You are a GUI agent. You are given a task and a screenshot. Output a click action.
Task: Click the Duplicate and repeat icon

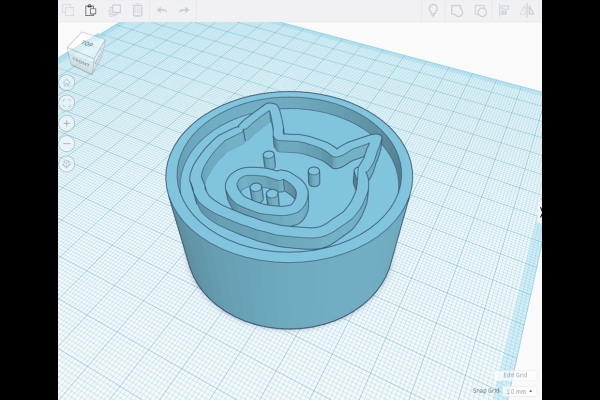tap(114, 10)
